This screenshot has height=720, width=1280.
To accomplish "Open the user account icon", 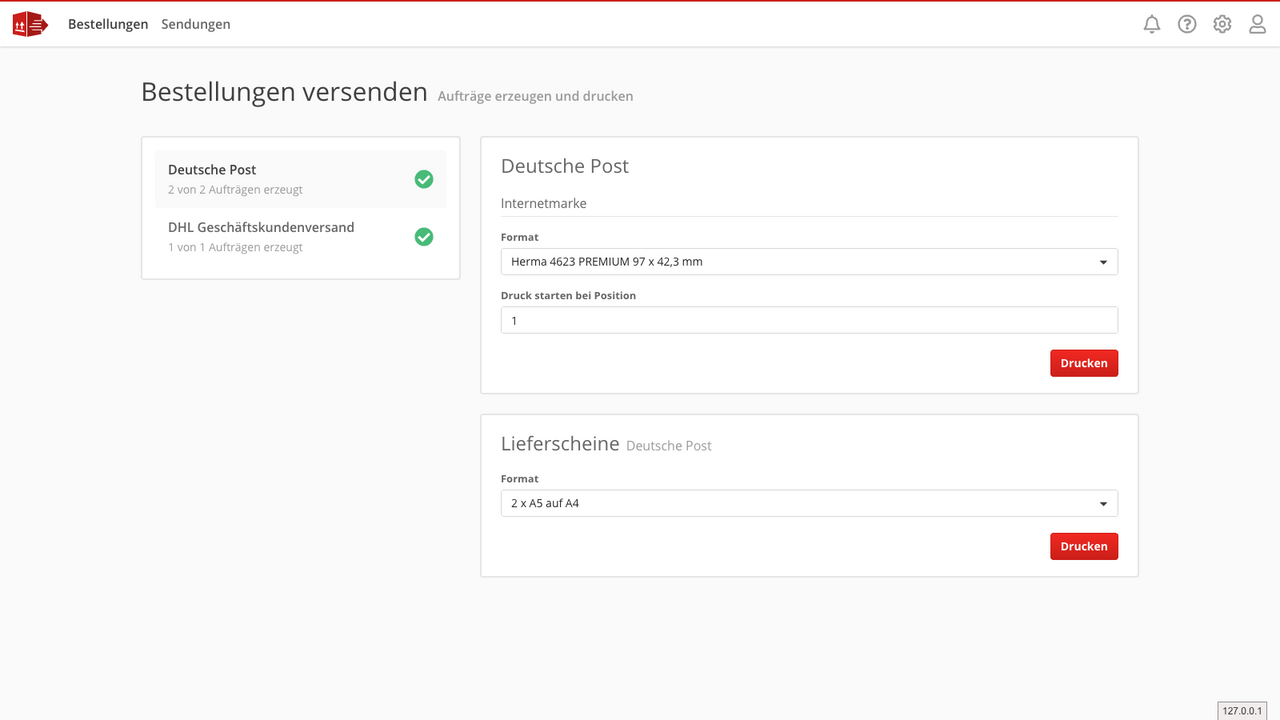I will coord(1257,23).
